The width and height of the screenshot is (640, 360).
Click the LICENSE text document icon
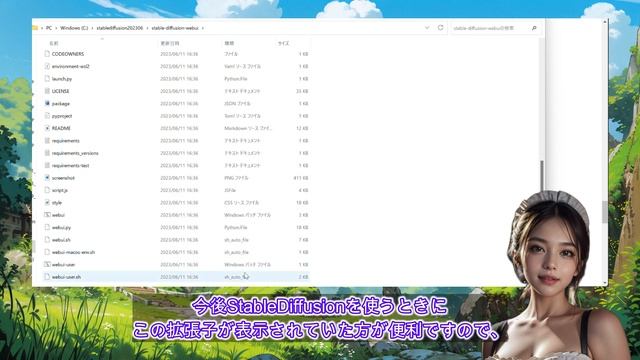[x=47, y=91]
